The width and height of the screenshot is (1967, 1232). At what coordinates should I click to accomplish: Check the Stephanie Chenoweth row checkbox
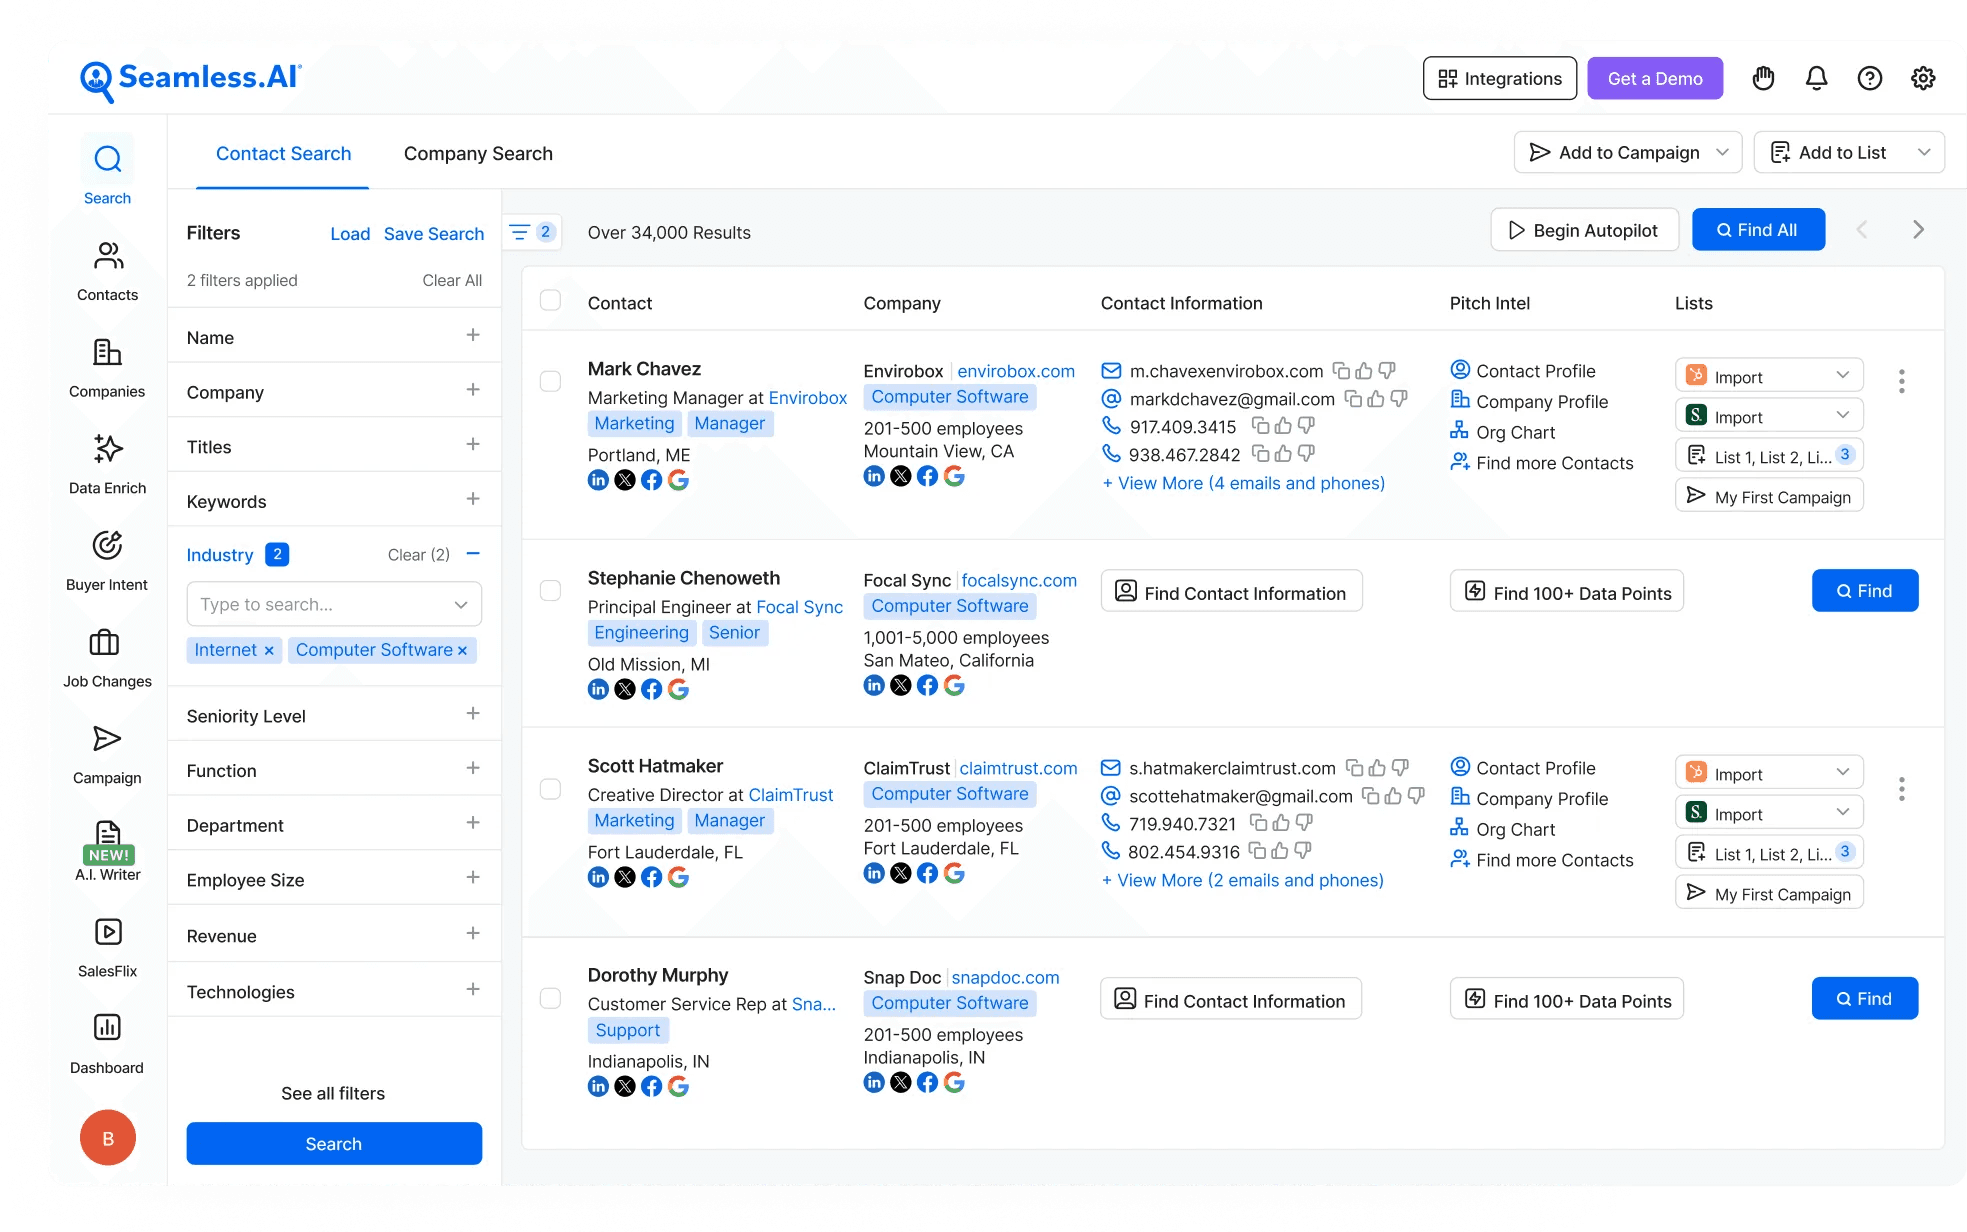click(550, 590)
